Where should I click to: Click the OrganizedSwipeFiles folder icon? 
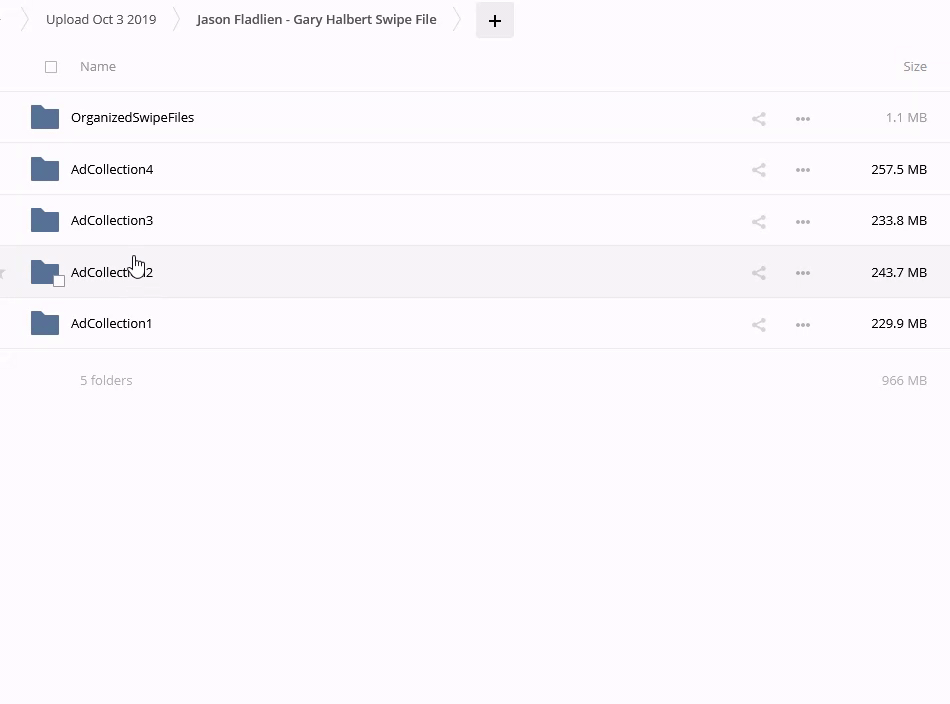pos(45,117)
